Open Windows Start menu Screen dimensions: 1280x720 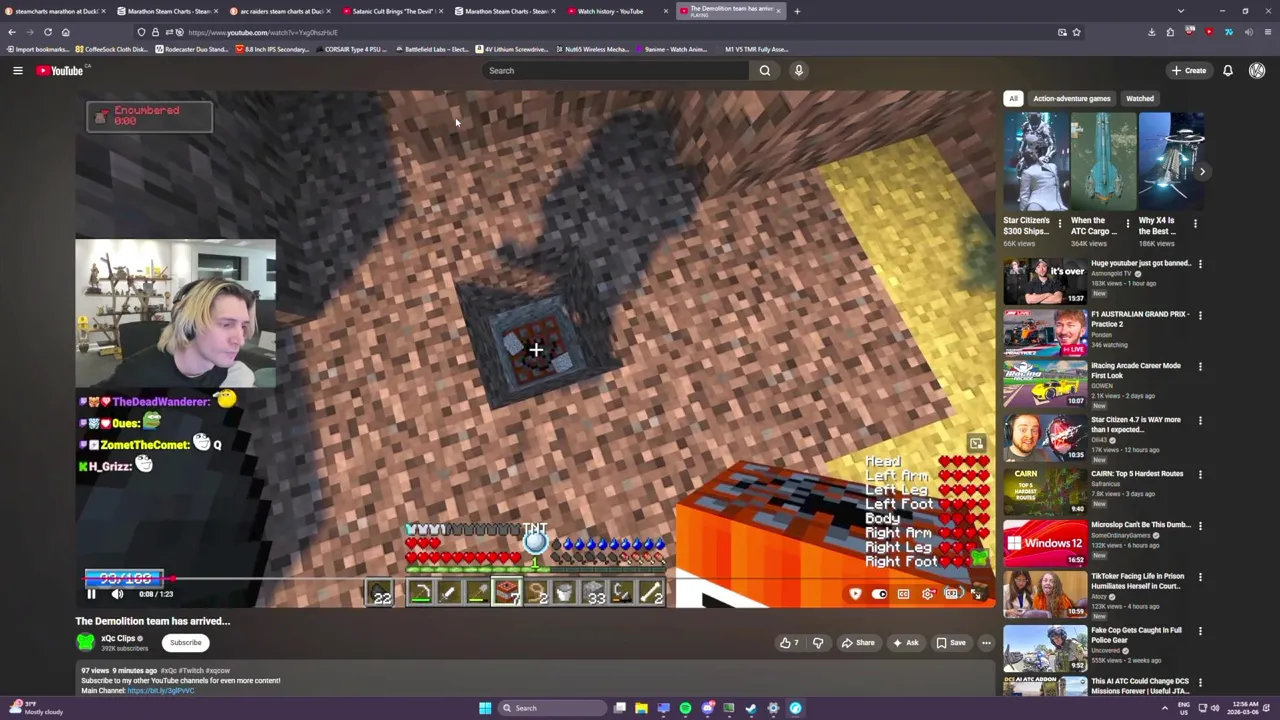click(485, 708)
